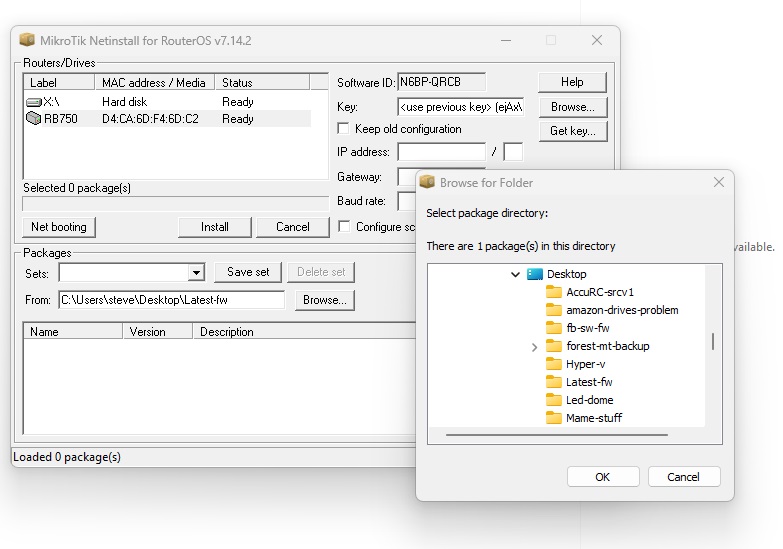The height and width of the screenshot is (549, 783).
Task: Click the Software ID field
Action: 441,82
